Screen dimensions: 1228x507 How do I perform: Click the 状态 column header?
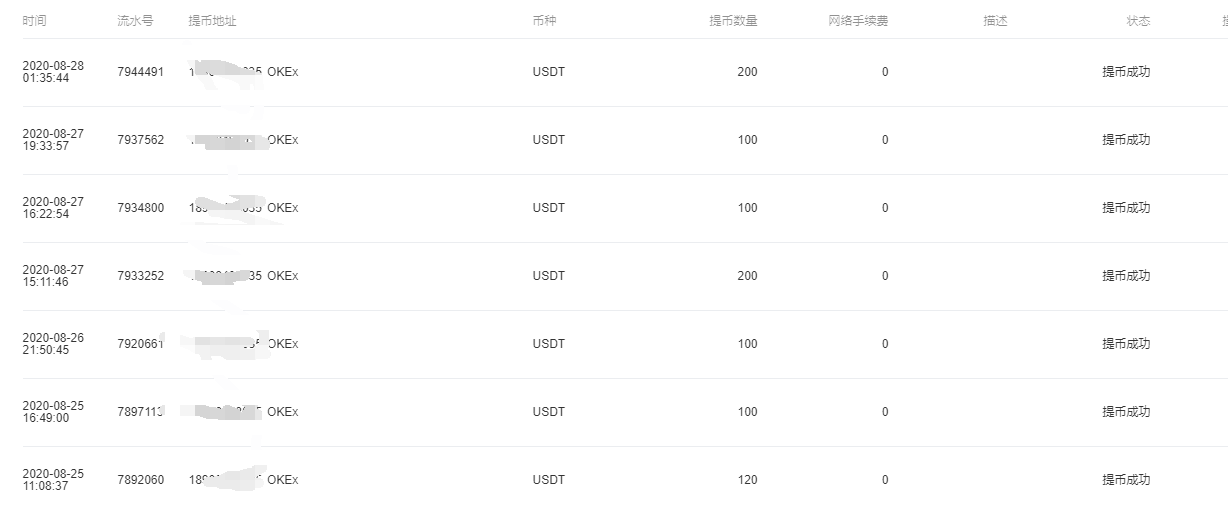[1138, 21]
